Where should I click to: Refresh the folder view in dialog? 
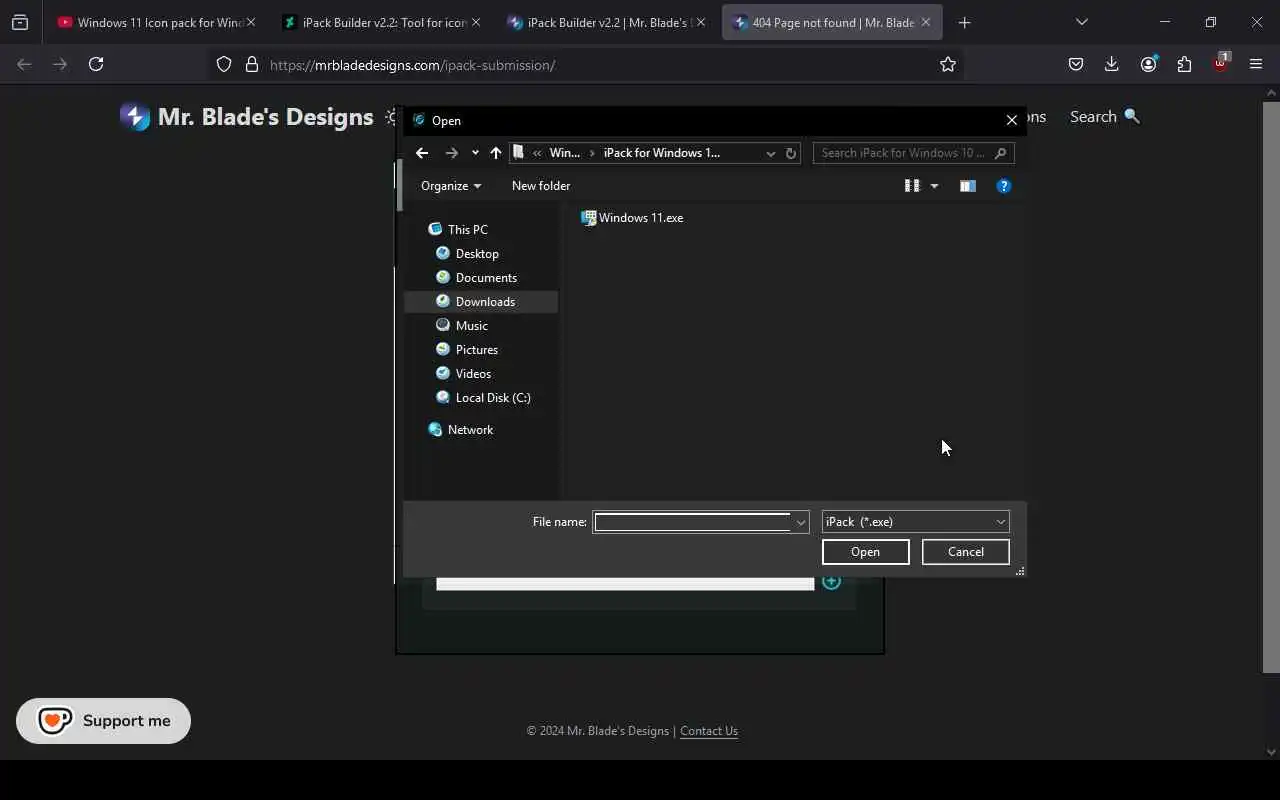[x=791, y=153]
